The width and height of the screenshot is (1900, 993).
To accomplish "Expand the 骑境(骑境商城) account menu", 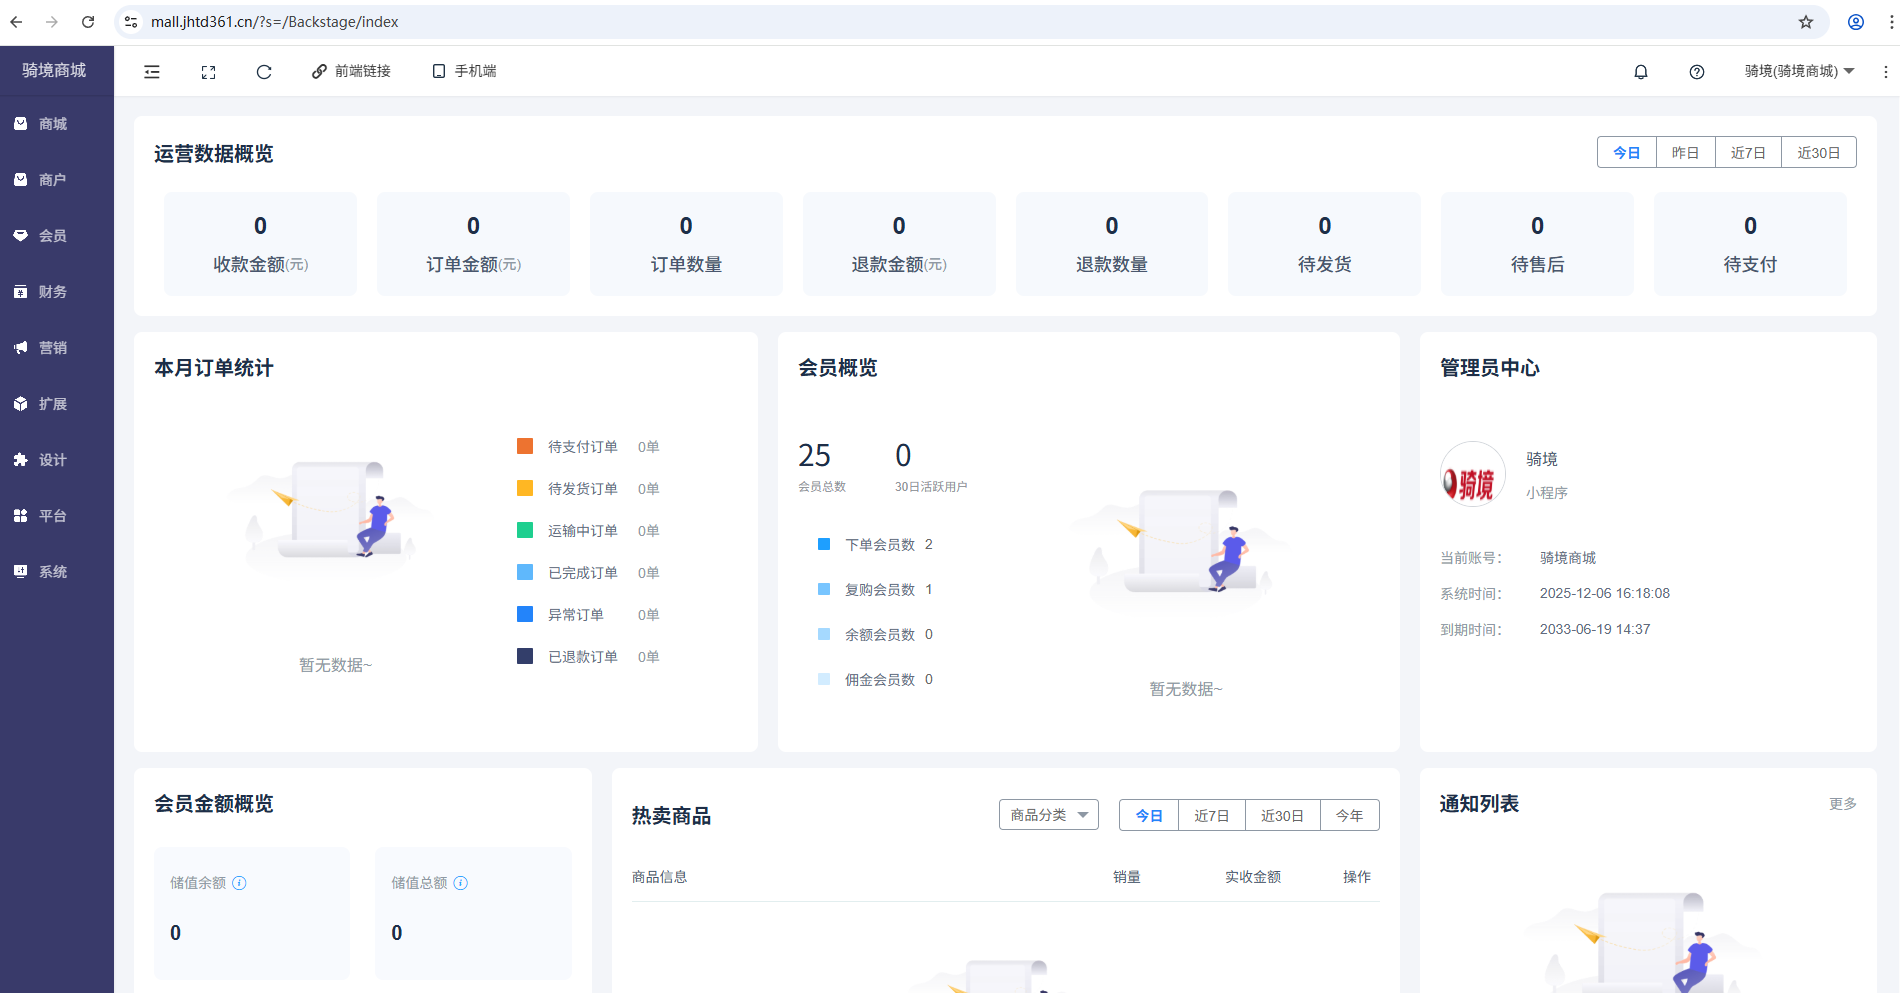I will (x=1797, y=71).
